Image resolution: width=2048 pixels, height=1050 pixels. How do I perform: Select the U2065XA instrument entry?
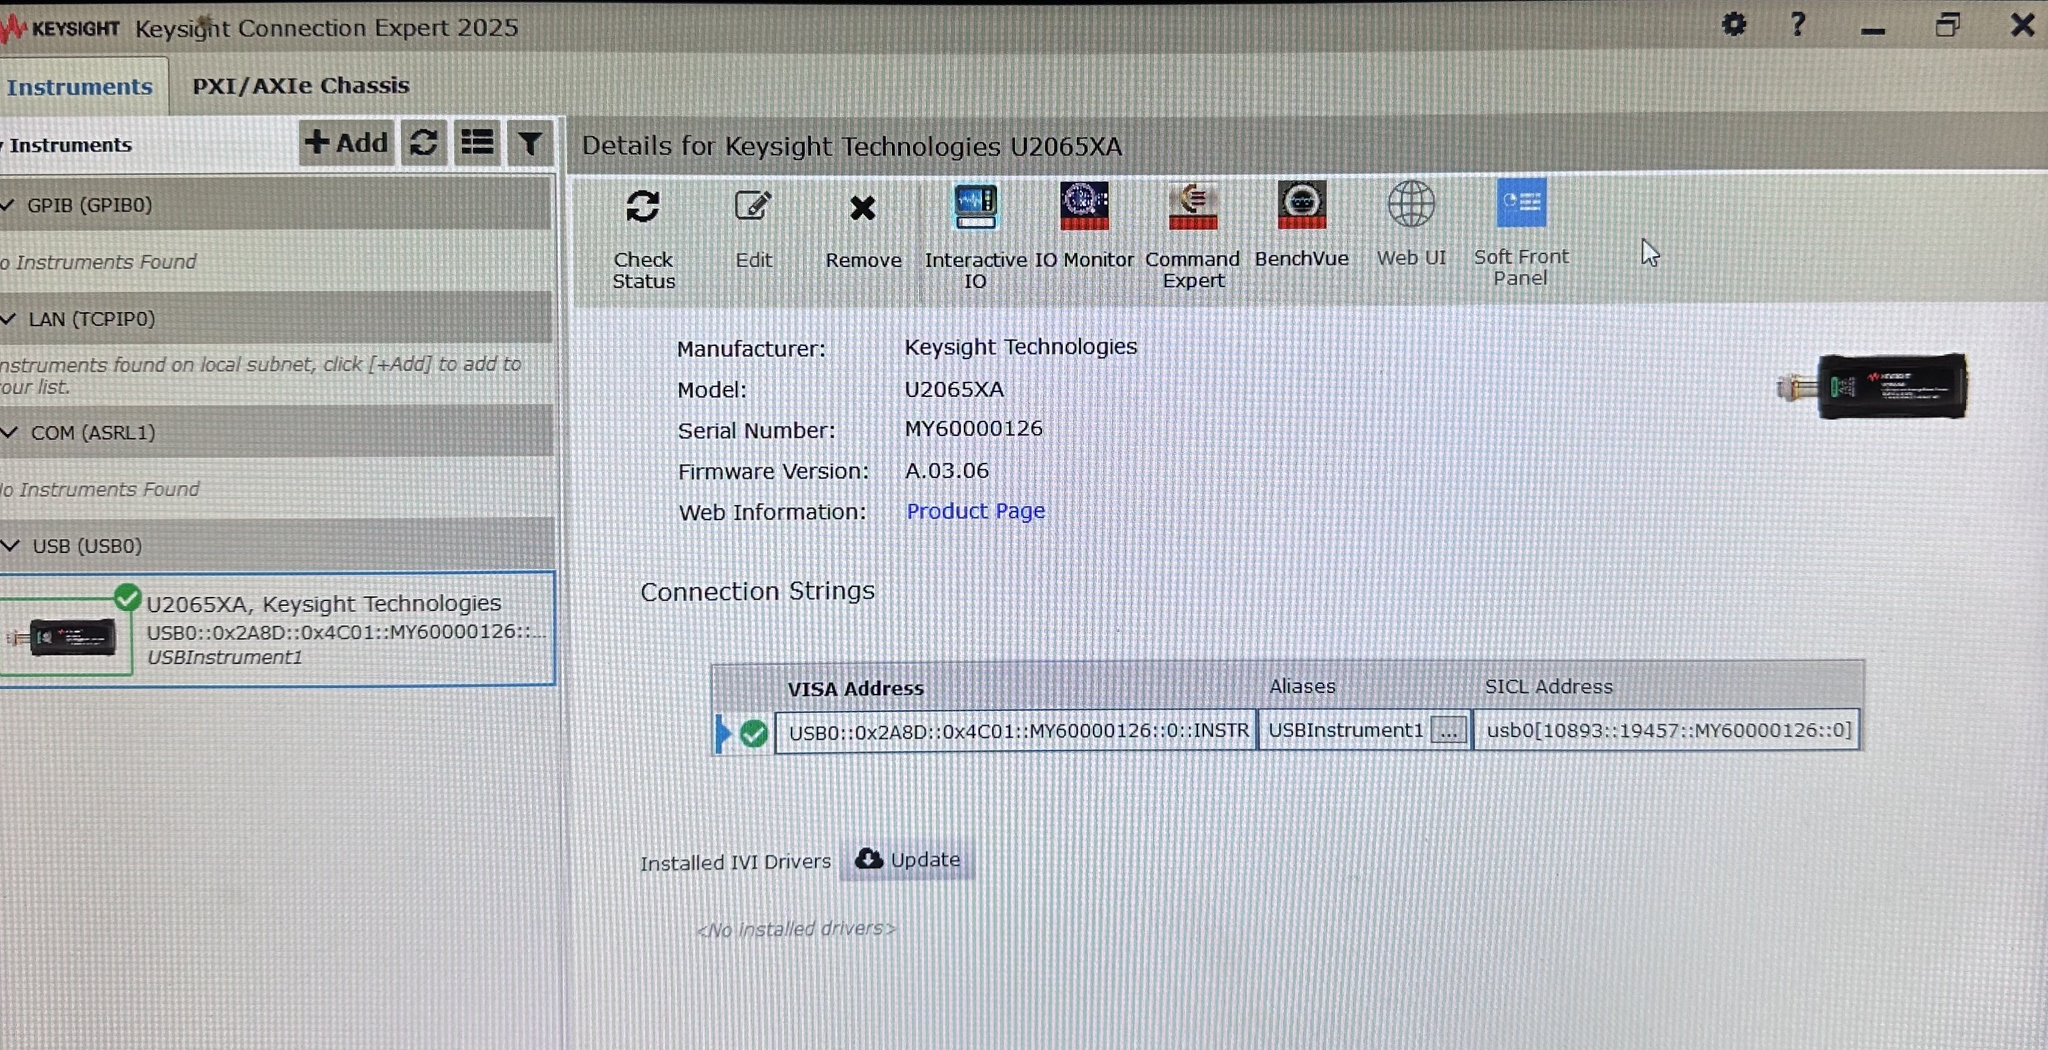tap(277, 629)
